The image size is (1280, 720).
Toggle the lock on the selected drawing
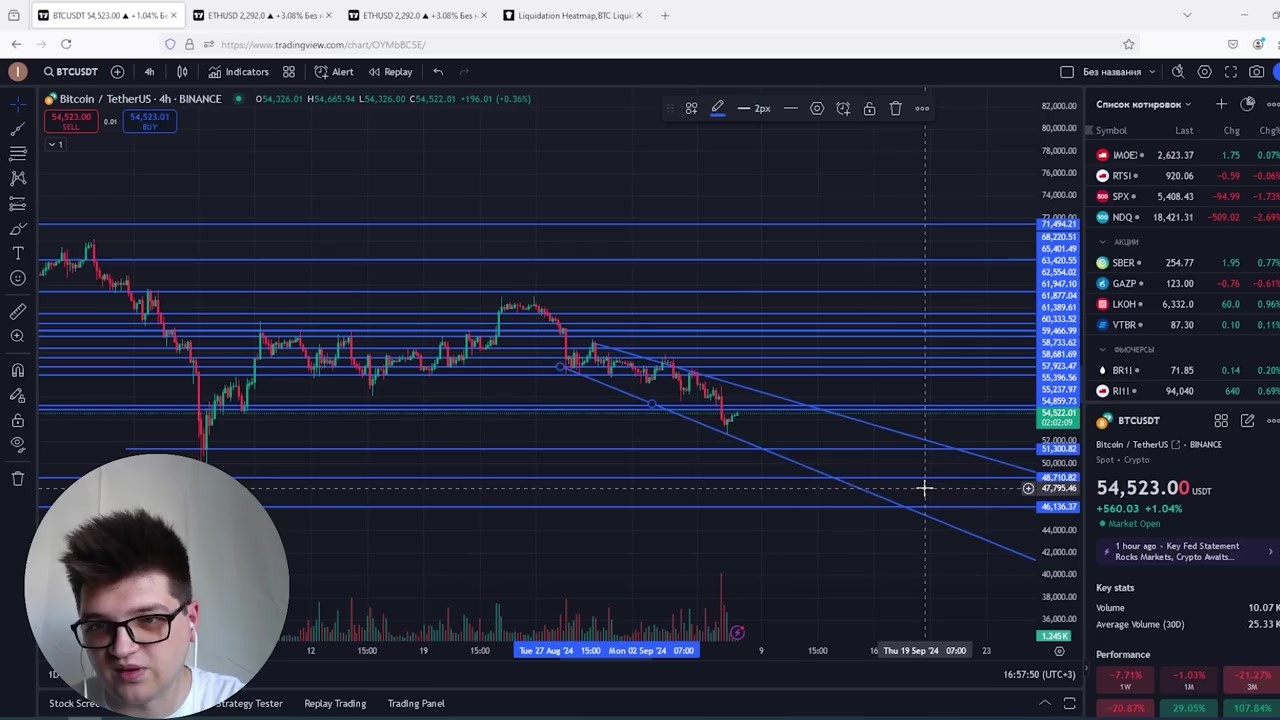coord(869,108)
